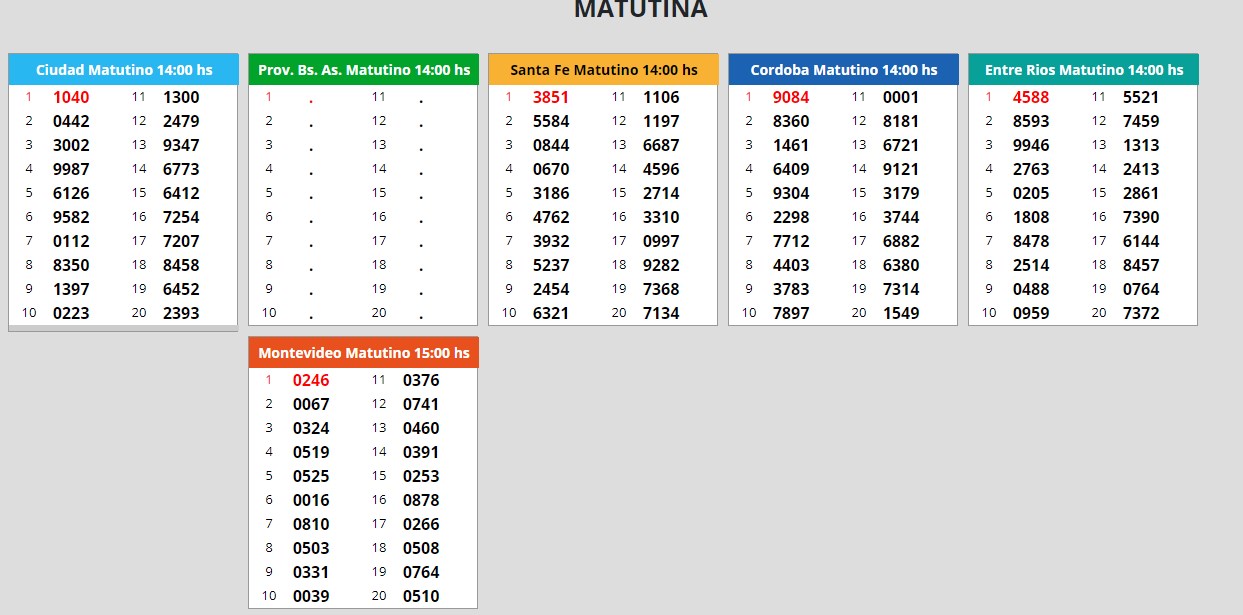The width and height of the screenshot is (1243, 615).
Task: Click the red Montevideo number 0246
Action: click(x=311, y=381)
